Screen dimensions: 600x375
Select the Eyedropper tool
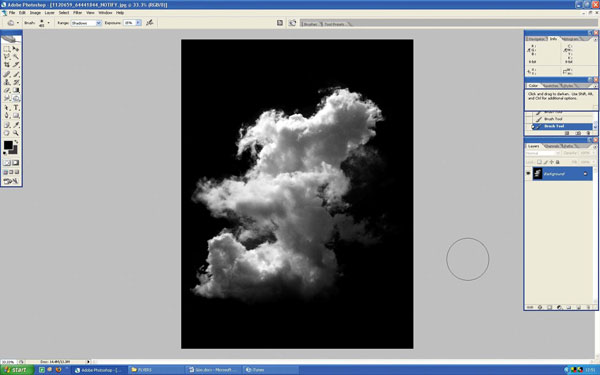(x=16, y=125)
